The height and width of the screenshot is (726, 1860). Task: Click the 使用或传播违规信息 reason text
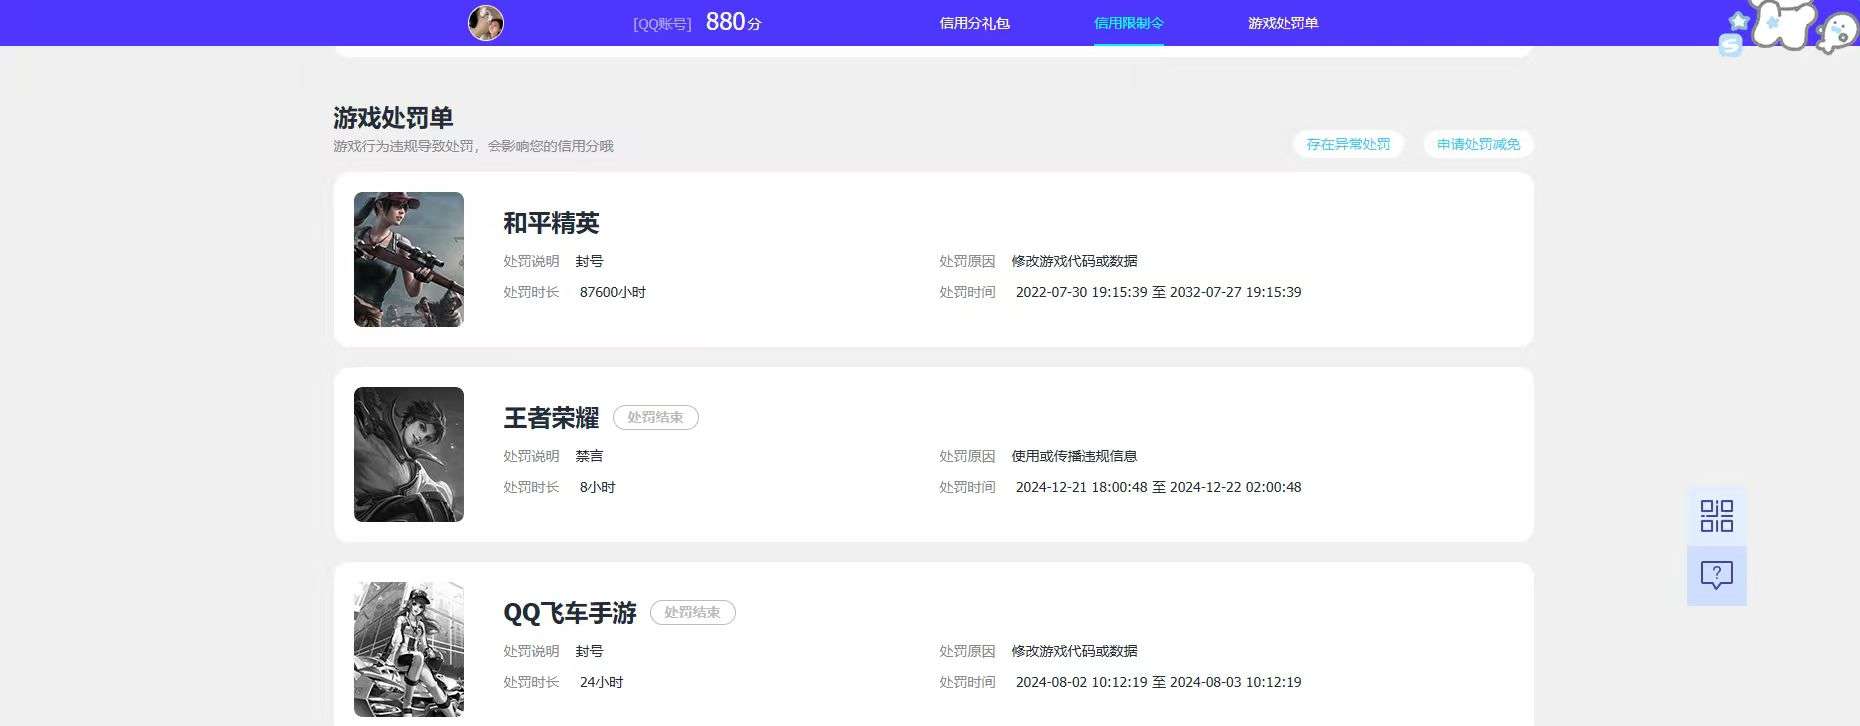pyautogui.click(x=1074, y=456)
